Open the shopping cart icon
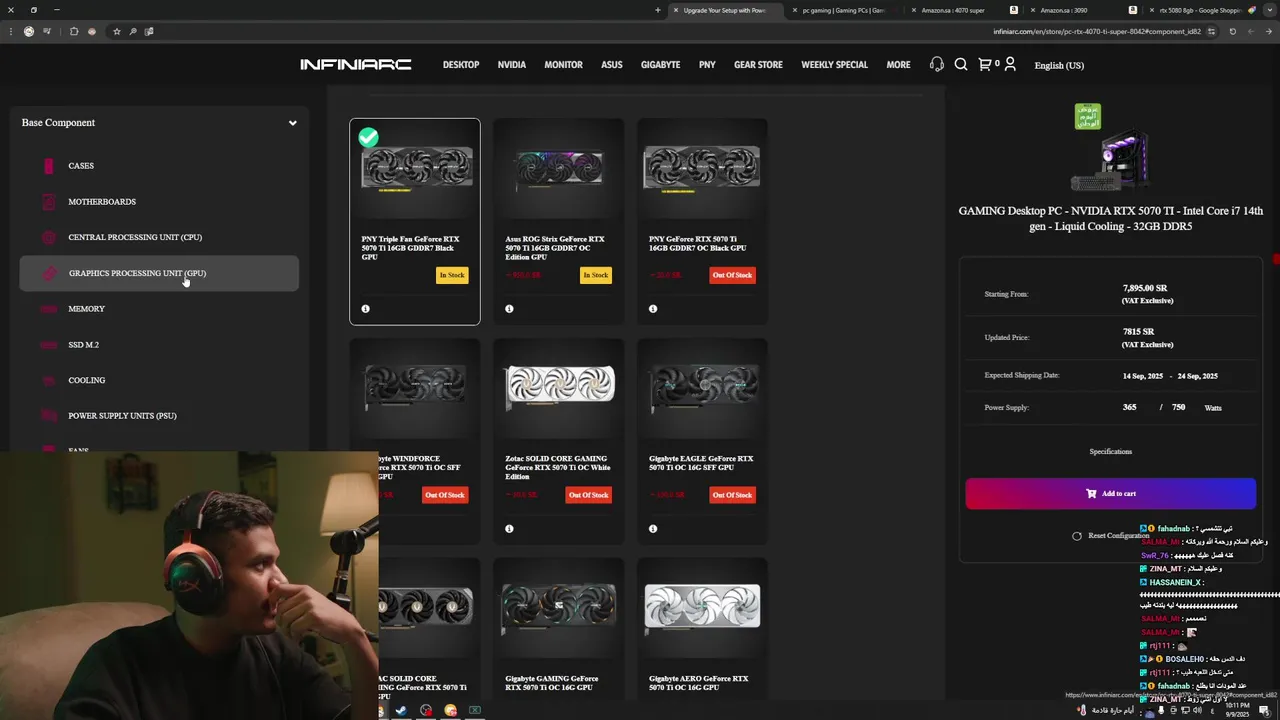 985,64
